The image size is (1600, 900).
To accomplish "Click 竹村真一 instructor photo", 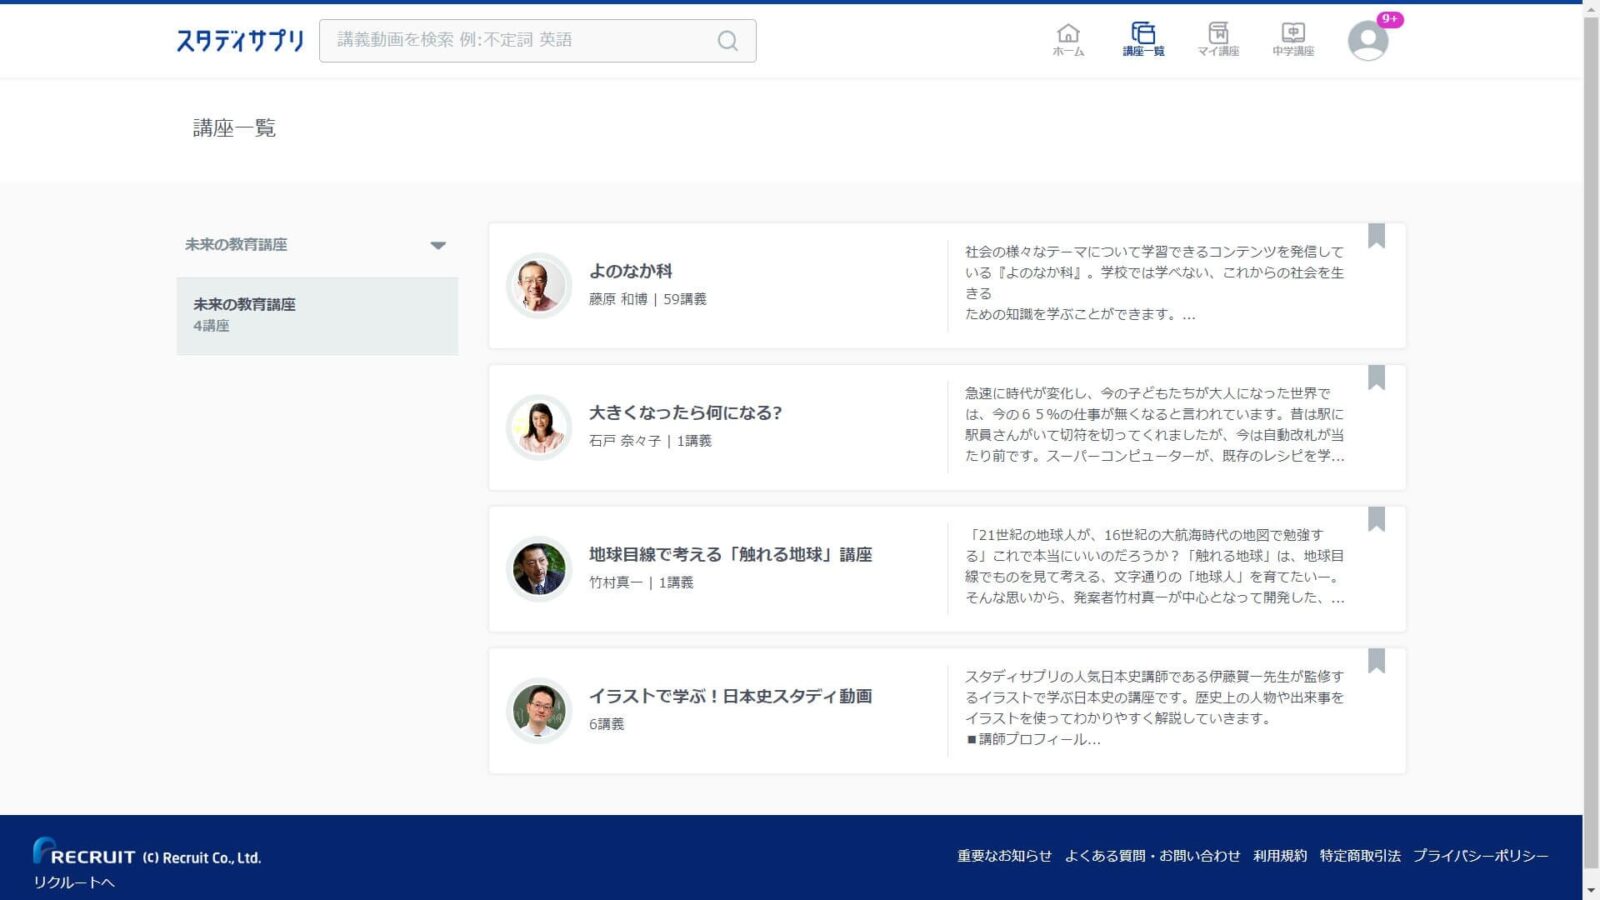I will click(539, 569).
